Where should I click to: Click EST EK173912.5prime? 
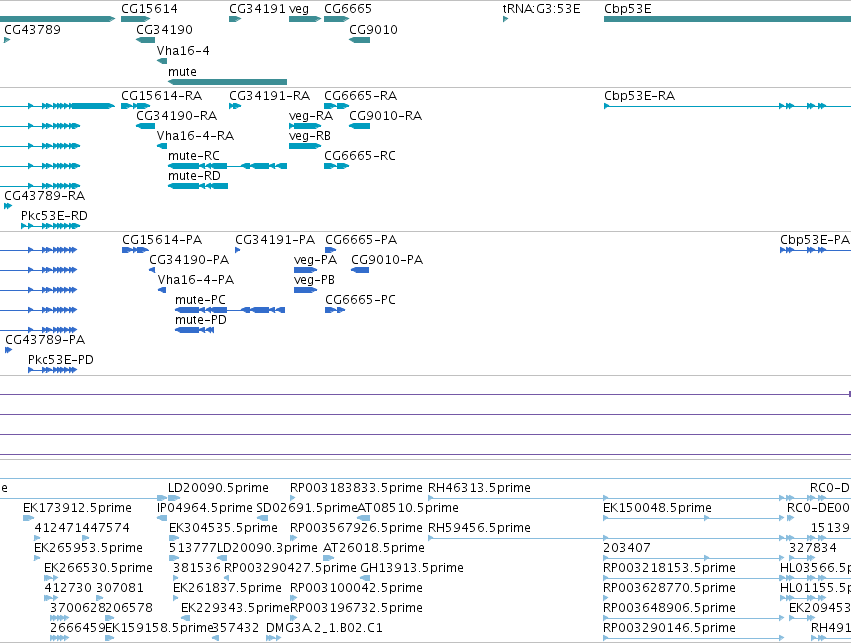pos(77,508)
